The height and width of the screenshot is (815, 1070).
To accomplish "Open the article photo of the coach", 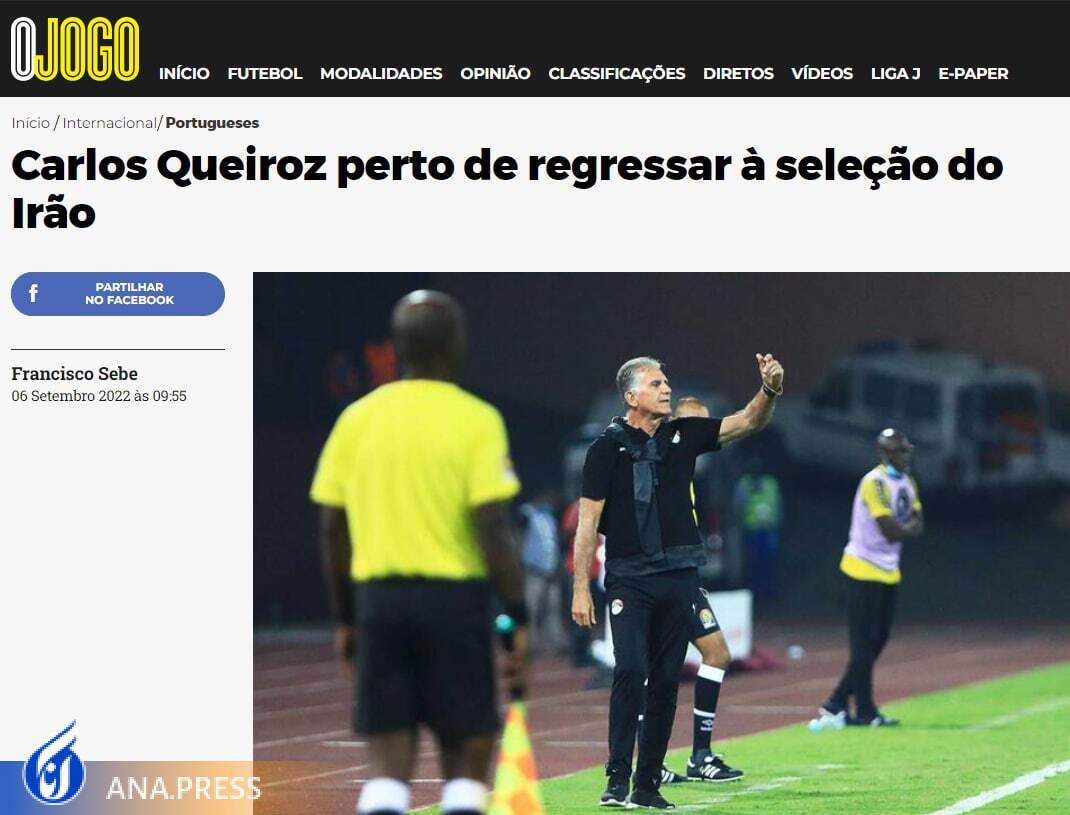I will click(x=661, y=543).
